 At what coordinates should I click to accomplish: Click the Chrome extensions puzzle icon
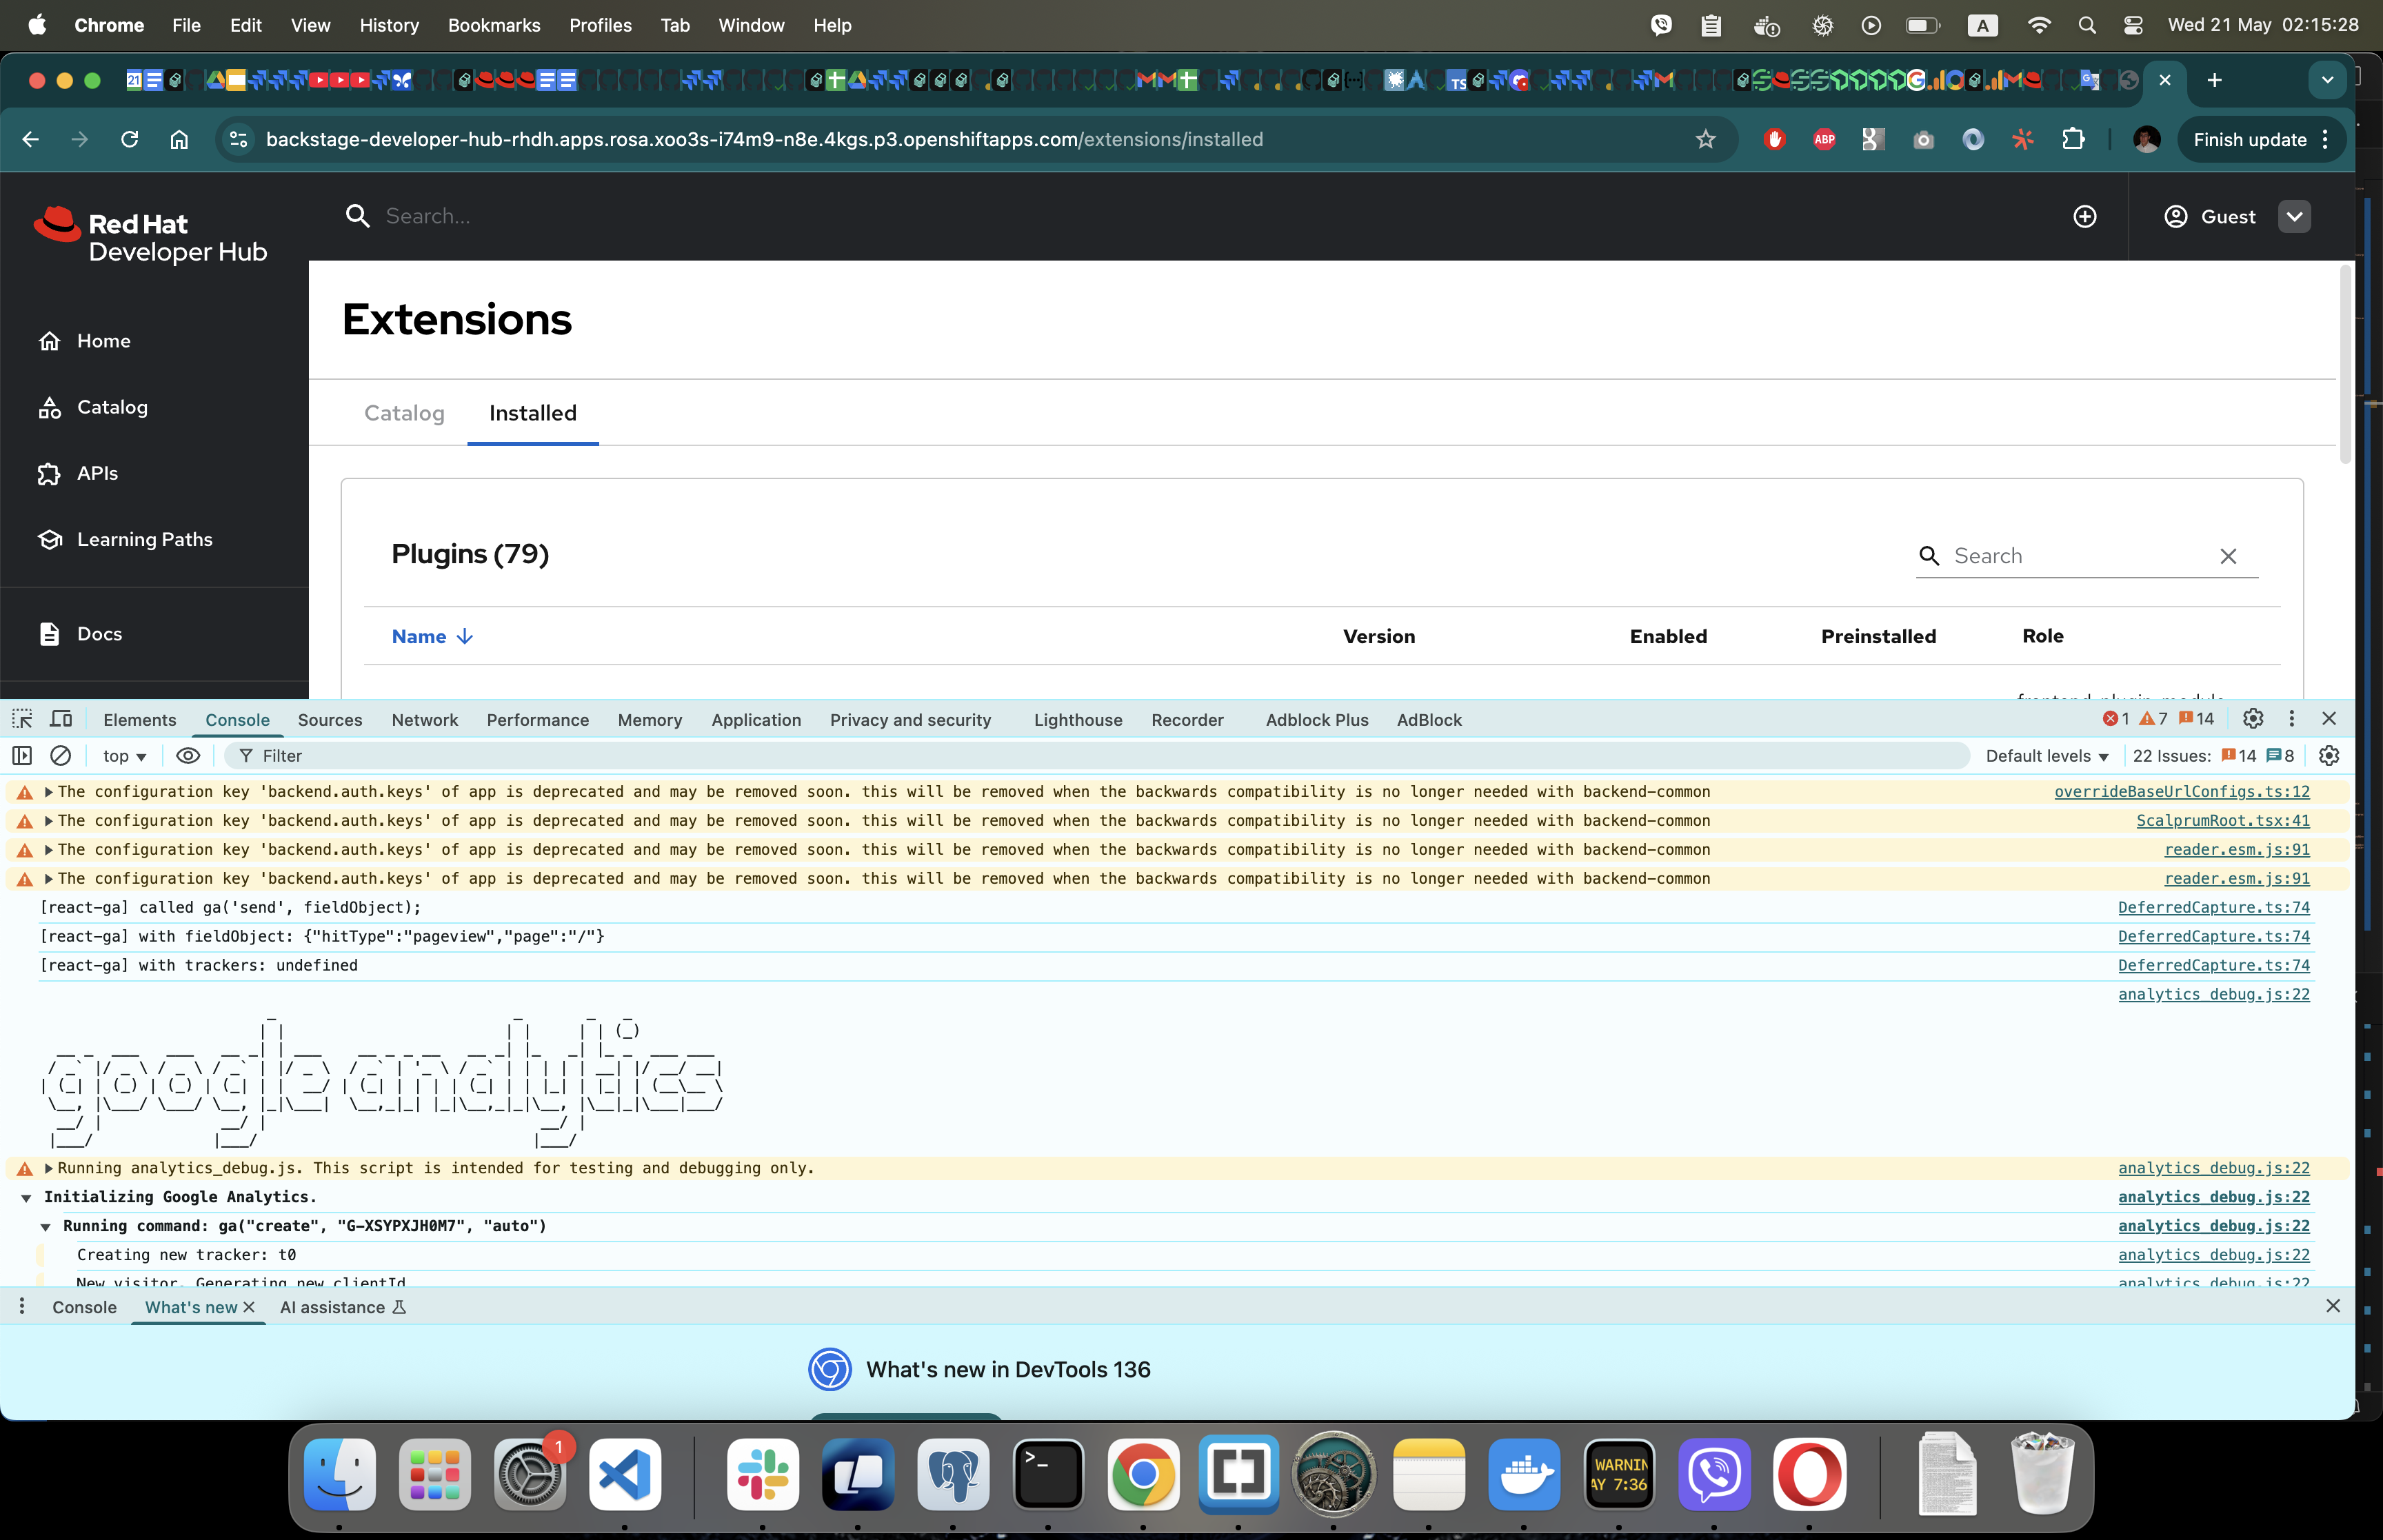pyautogui.click(x=2073, y=140)
